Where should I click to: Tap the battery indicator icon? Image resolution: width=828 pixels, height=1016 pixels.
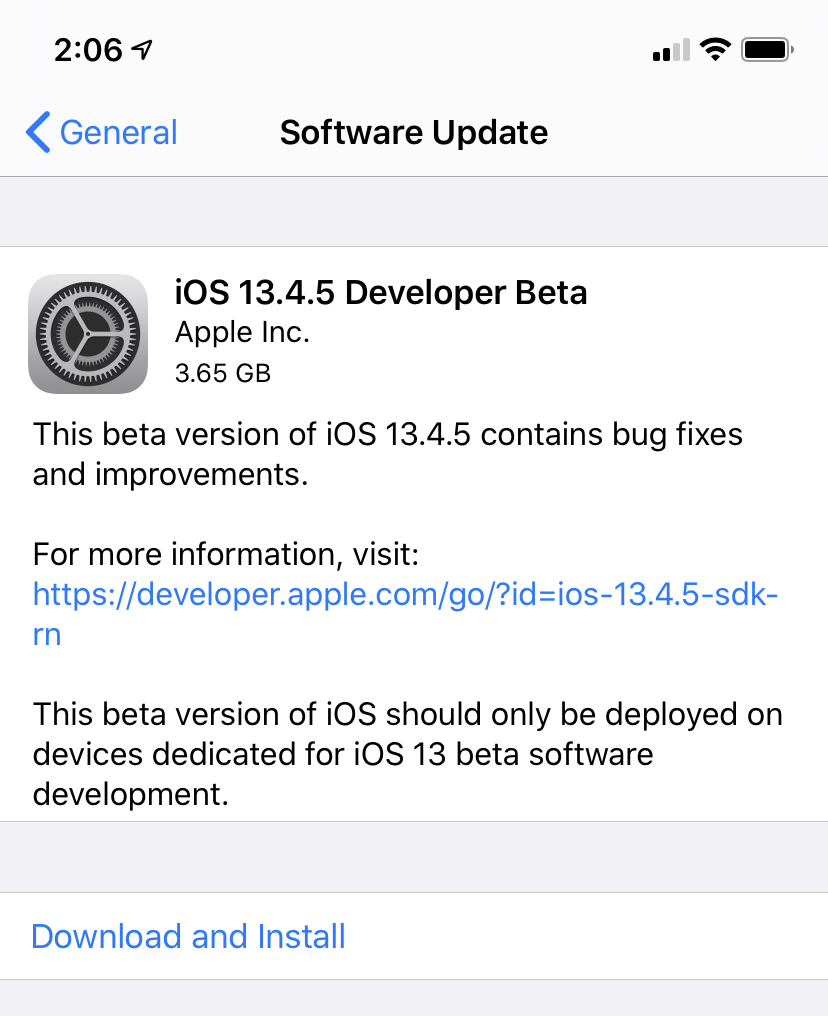[x=767, y=49]
